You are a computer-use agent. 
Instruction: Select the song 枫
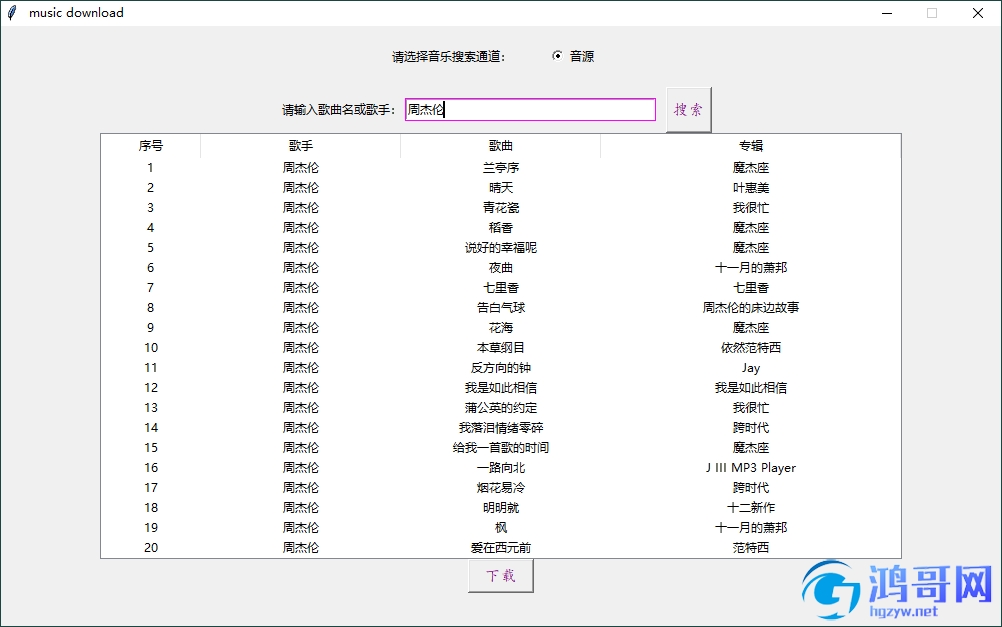[500, 528]
